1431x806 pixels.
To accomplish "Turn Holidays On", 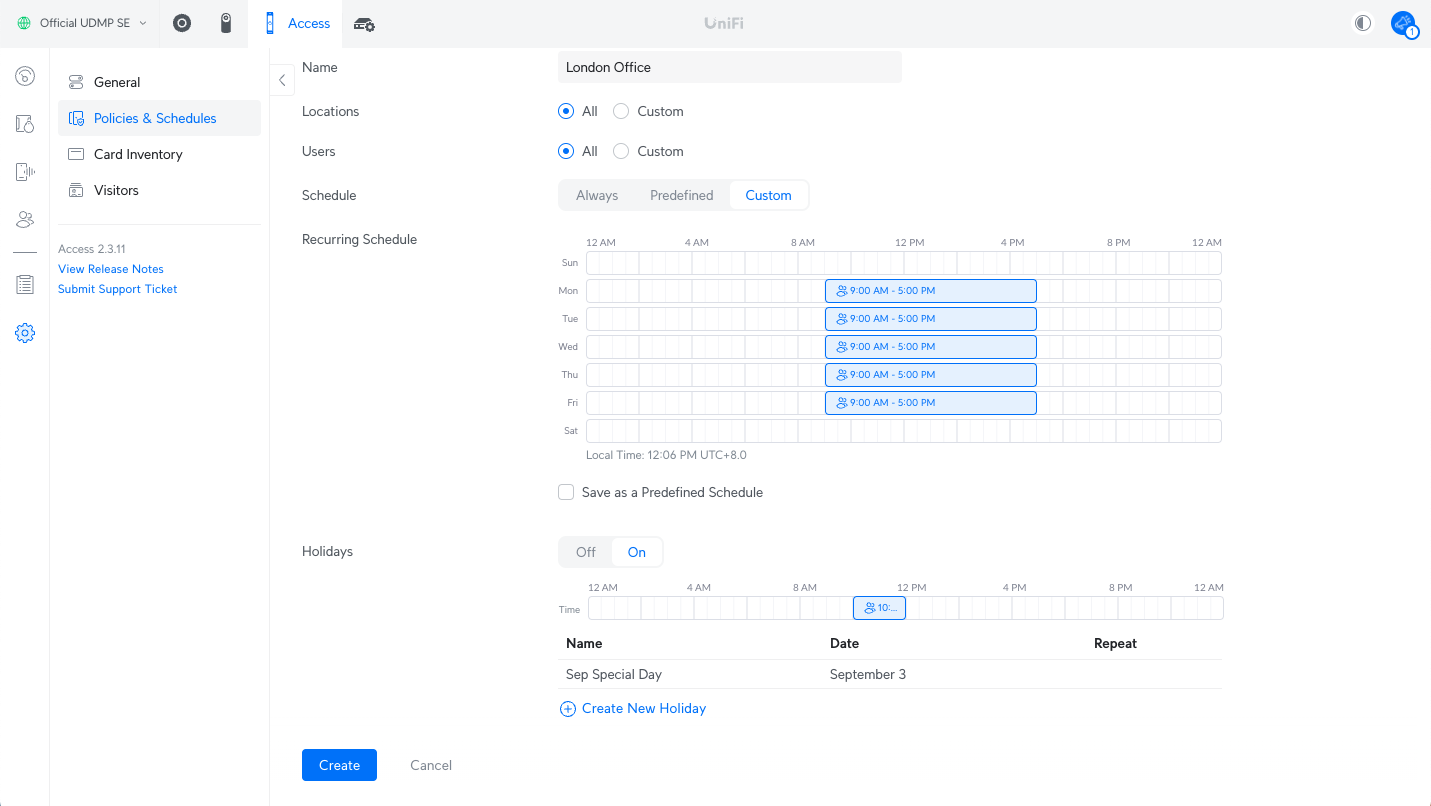I will coord(637,552).
